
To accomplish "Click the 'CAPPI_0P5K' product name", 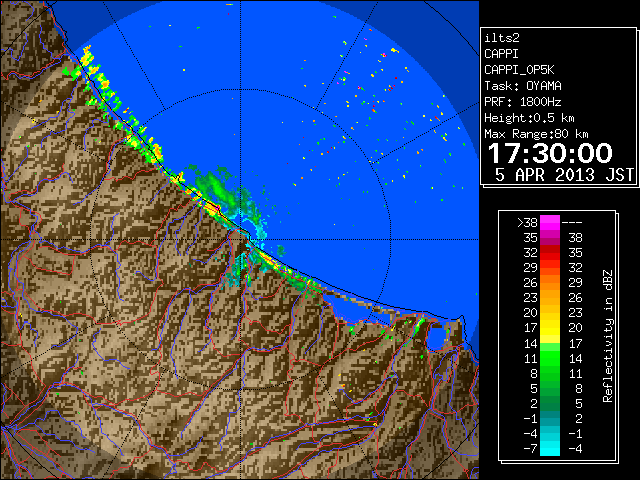I will (x=519, y=70).
